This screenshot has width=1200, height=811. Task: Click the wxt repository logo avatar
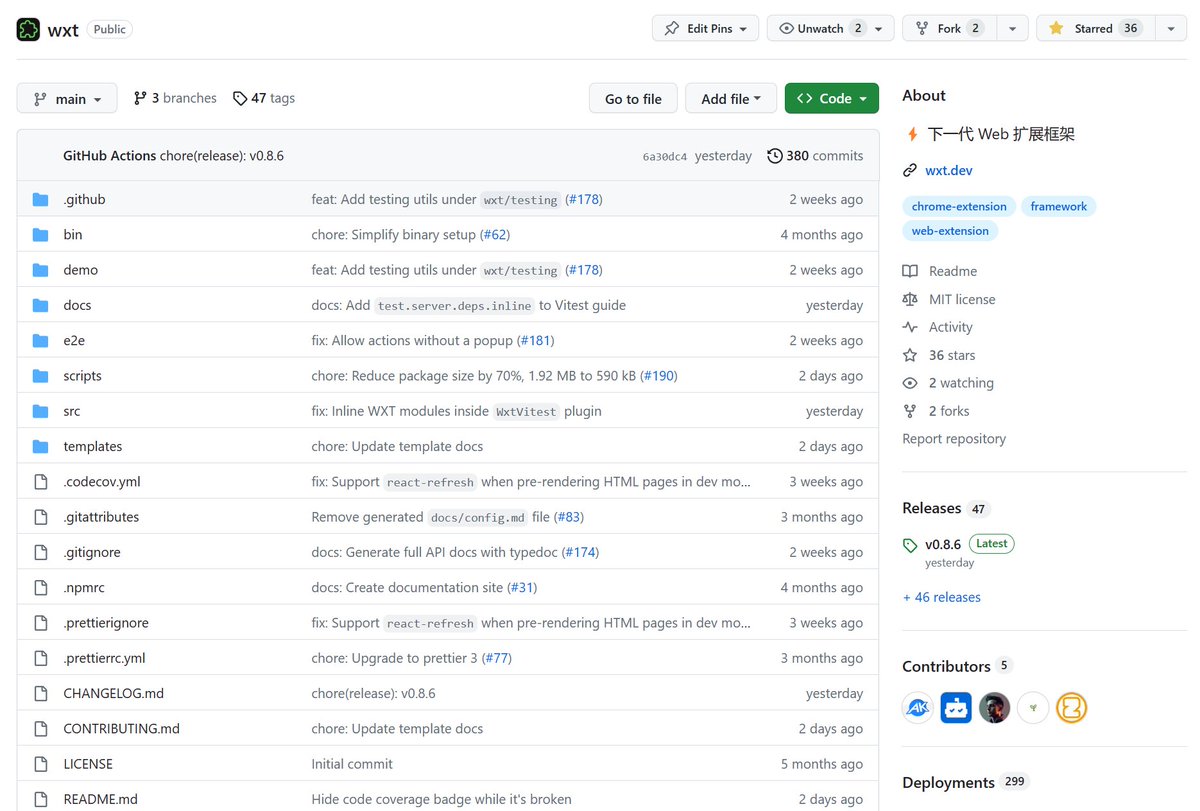[x=28, y=29]
